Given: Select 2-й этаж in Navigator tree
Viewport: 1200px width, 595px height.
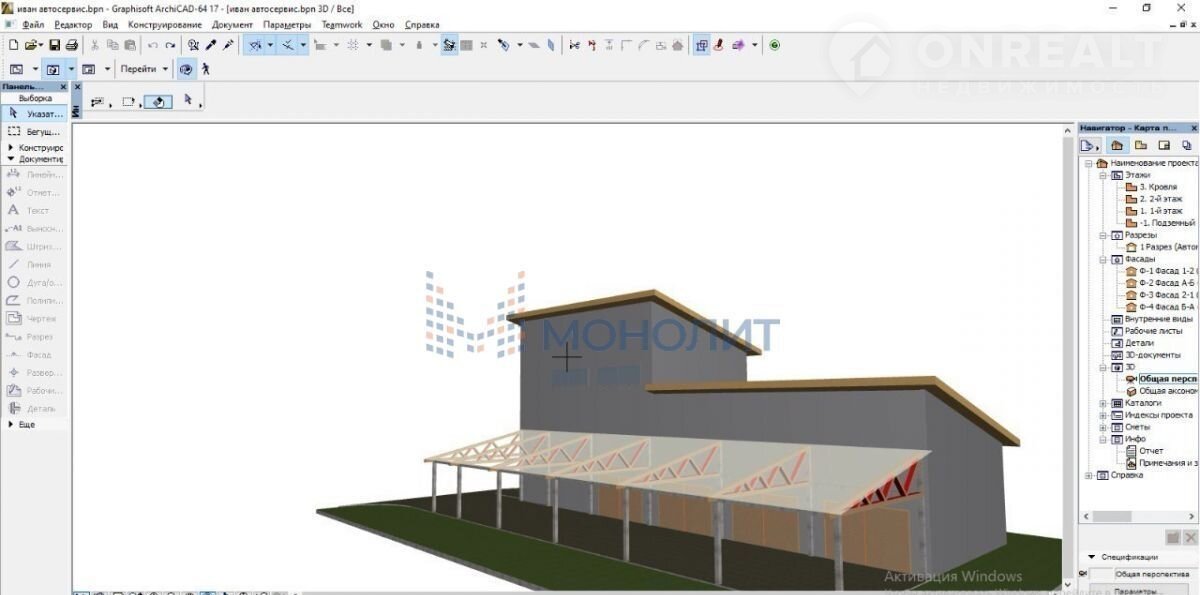Looking at the screenshot, I should click(1159, 199).
